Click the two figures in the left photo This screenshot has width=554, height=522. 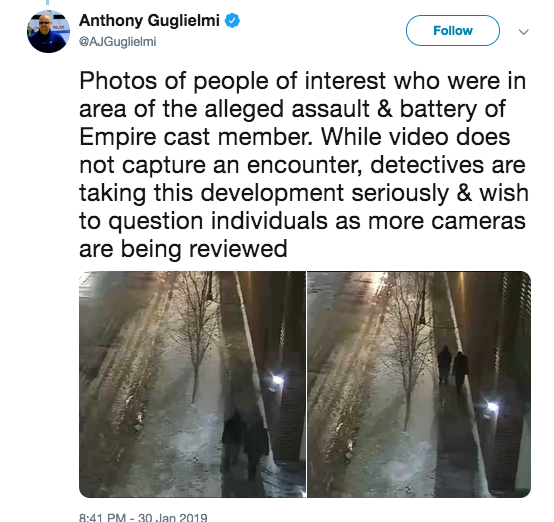(246, 444)
